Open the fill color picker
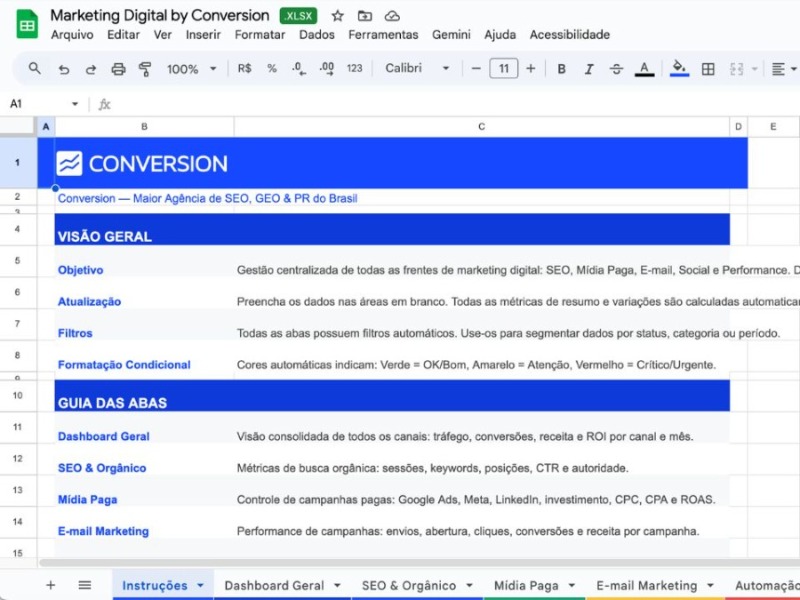The height and width of the screenshot is (600, 800). point(679,69)
